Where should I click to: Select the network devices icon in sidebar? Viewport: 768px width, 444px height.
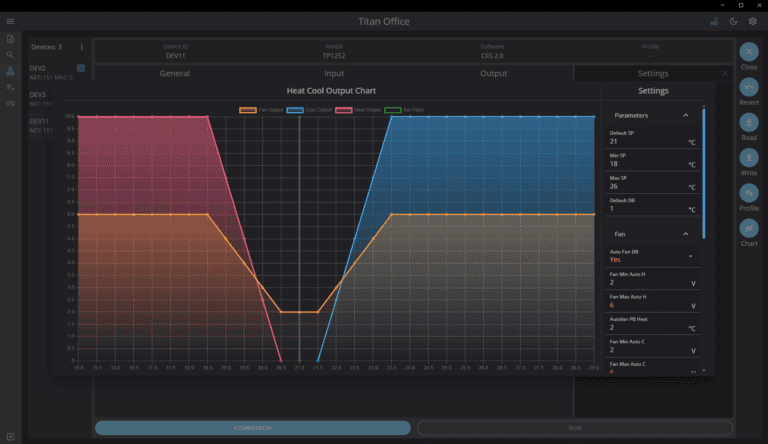(x=10, y=71)
